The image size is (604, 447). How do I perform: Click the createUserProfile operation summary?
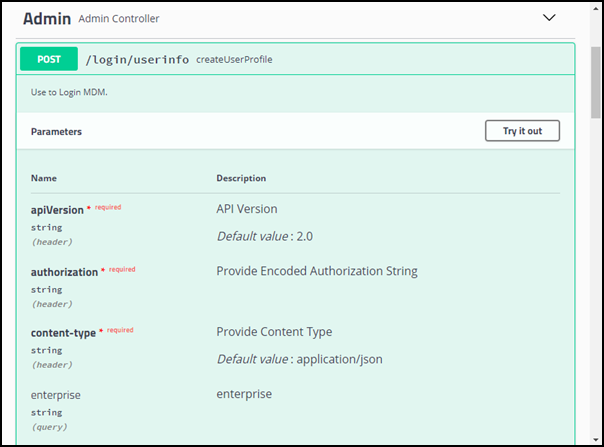(234, 60)
